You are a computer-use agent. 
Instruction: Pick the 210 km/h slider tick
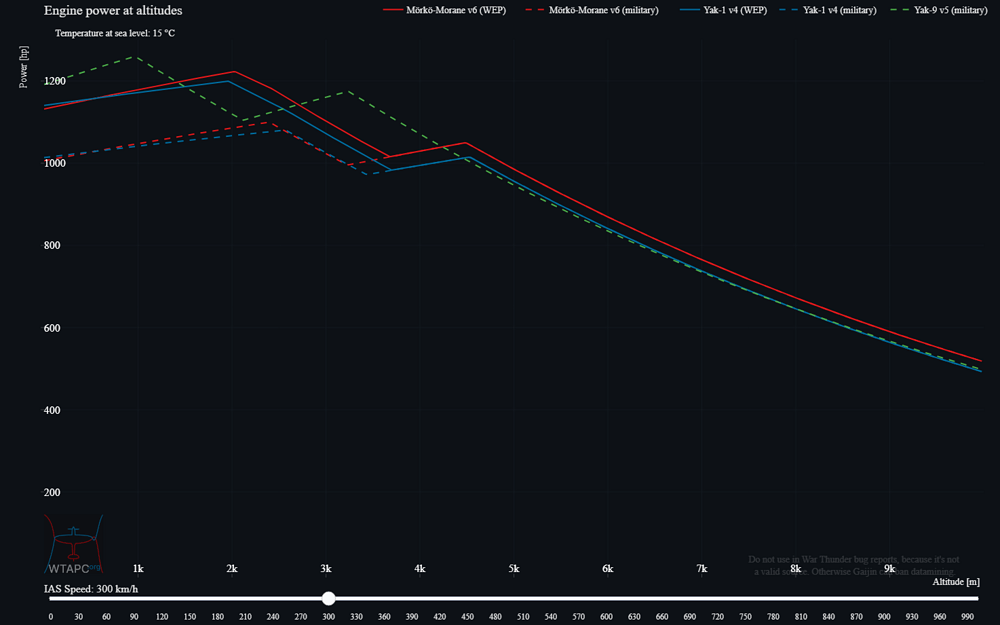click(246, 617)
